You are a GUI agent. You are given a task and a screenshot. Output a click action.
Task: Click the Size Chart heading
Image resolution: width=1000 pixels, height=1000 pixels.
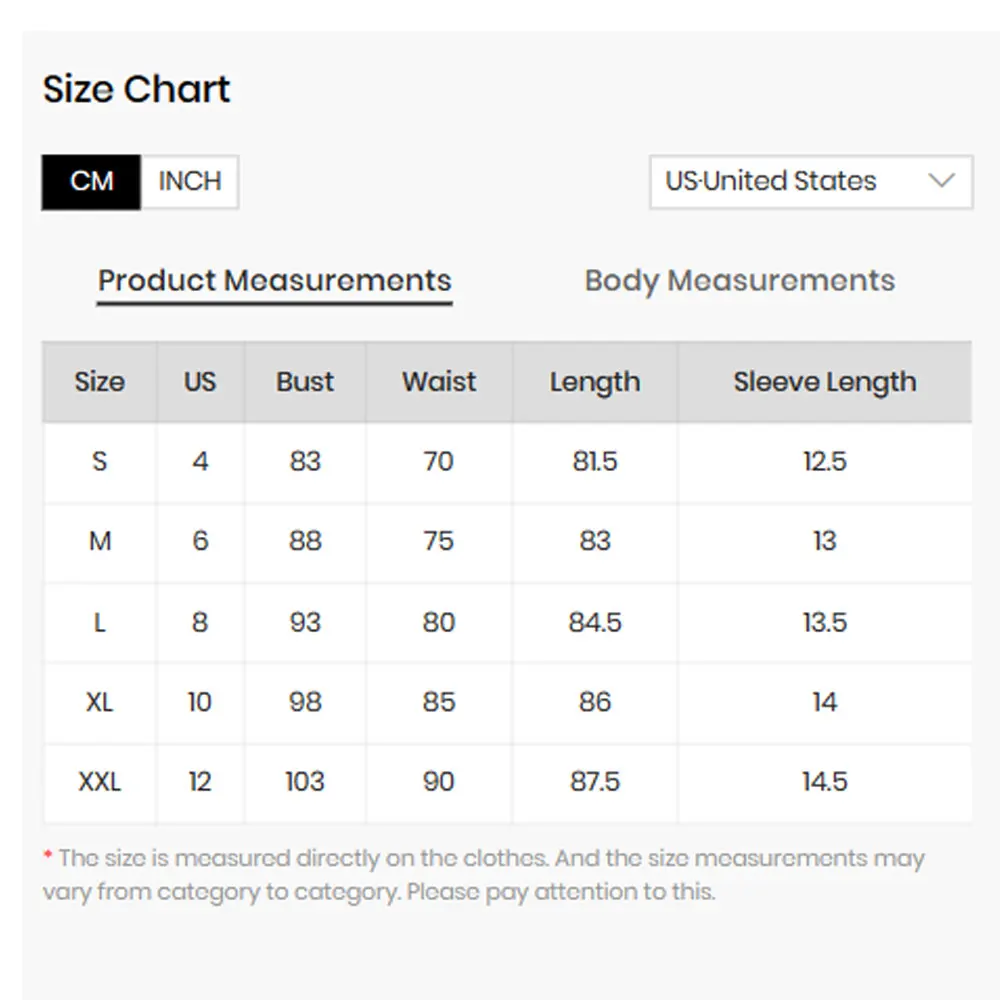click(x=136, y=89)
